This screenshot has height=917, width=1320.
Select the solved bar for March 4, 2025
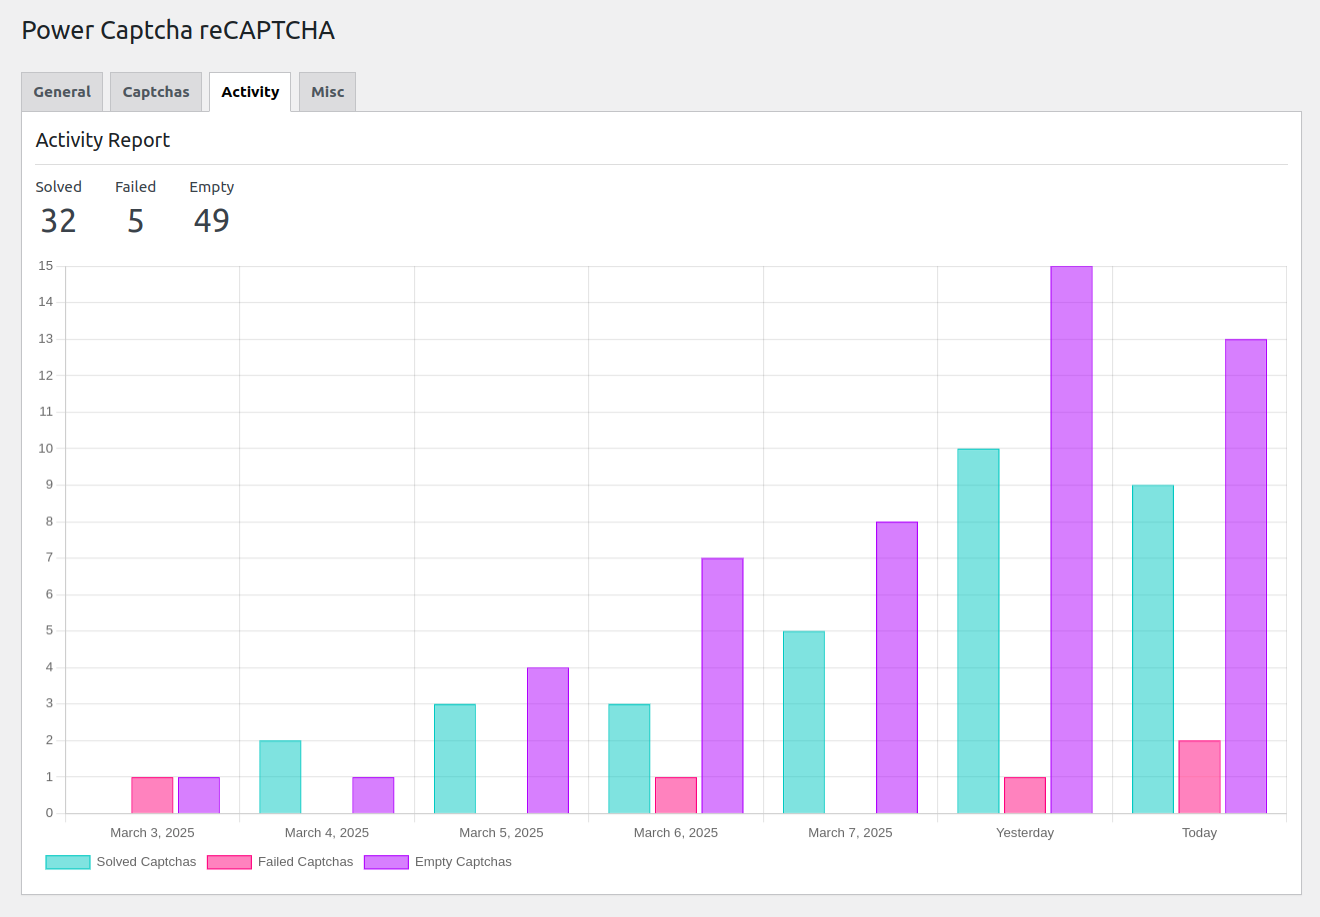pyautogui.click(x=280, y=777)
